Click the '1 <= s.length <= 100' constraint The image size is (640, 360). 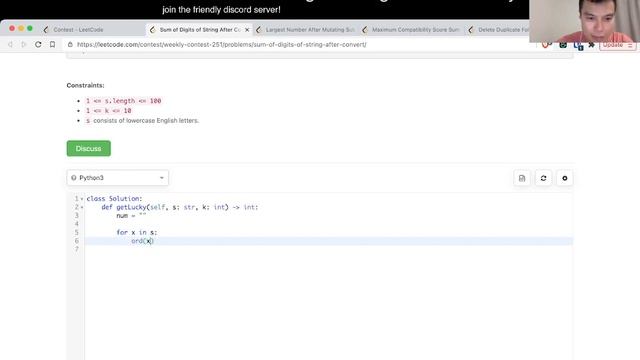coord(123,101)
